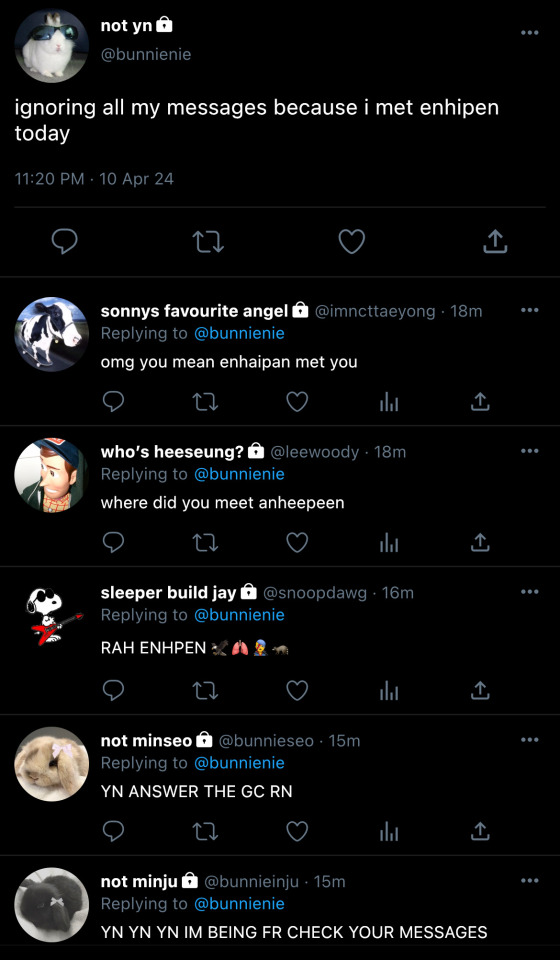
Task: Reply to sleeper build jay's tweet
Action: tap(113, 691)
